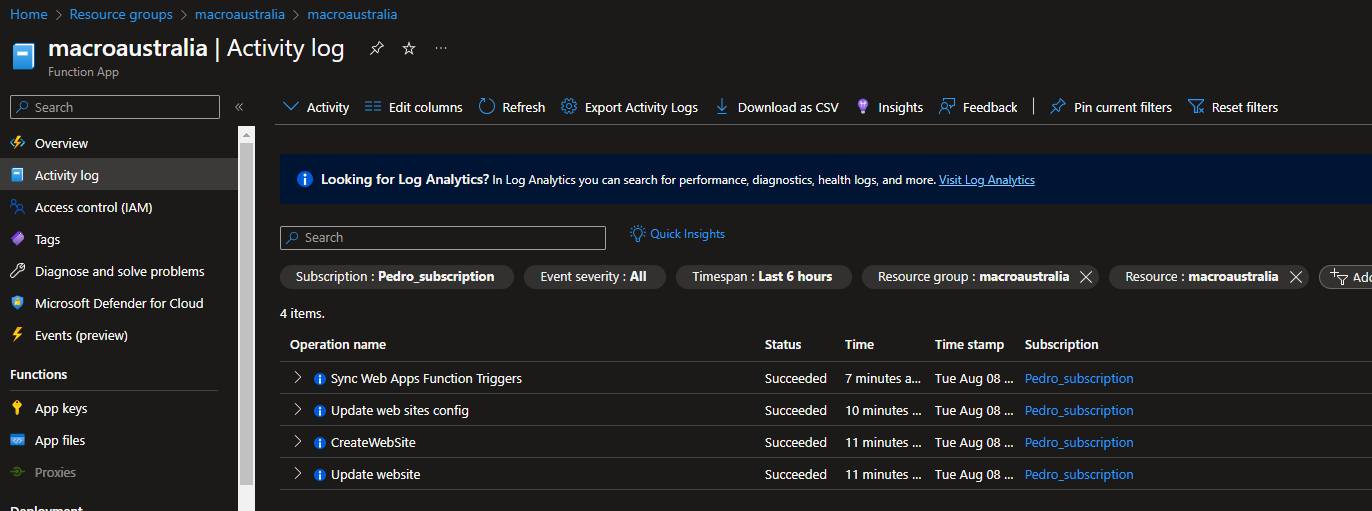Screen dimensions: 1372x511
Task: Expand the Update web sites config row
Action: pos(297,410)
